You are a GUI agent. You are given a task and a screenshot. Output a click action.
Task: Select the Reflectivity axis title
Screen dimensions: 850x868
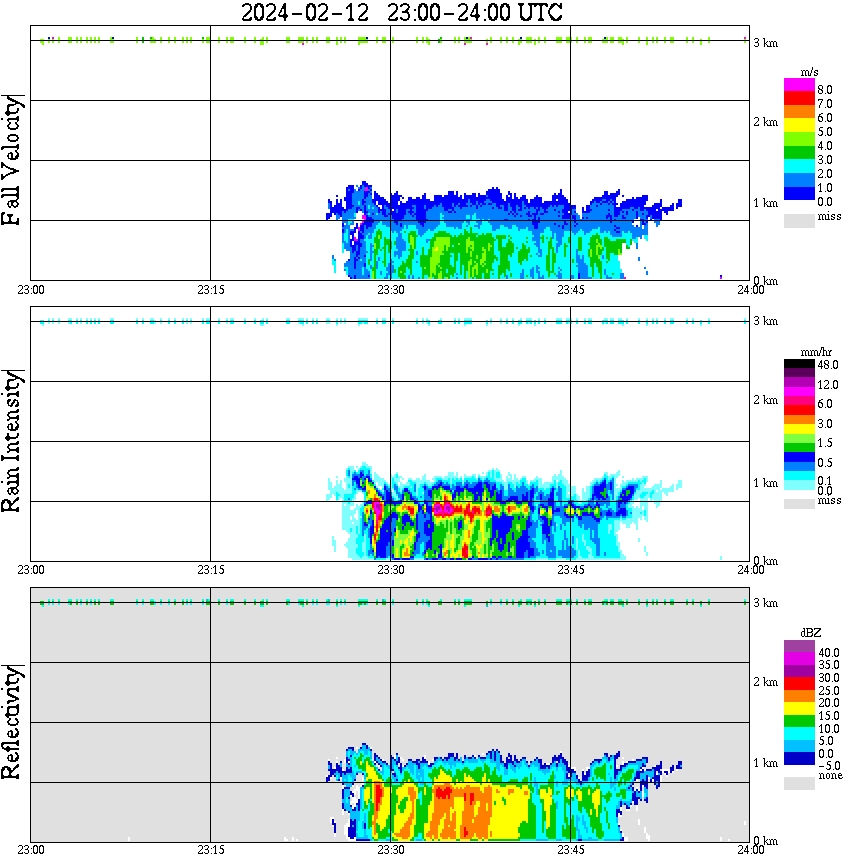pos(11,722)
